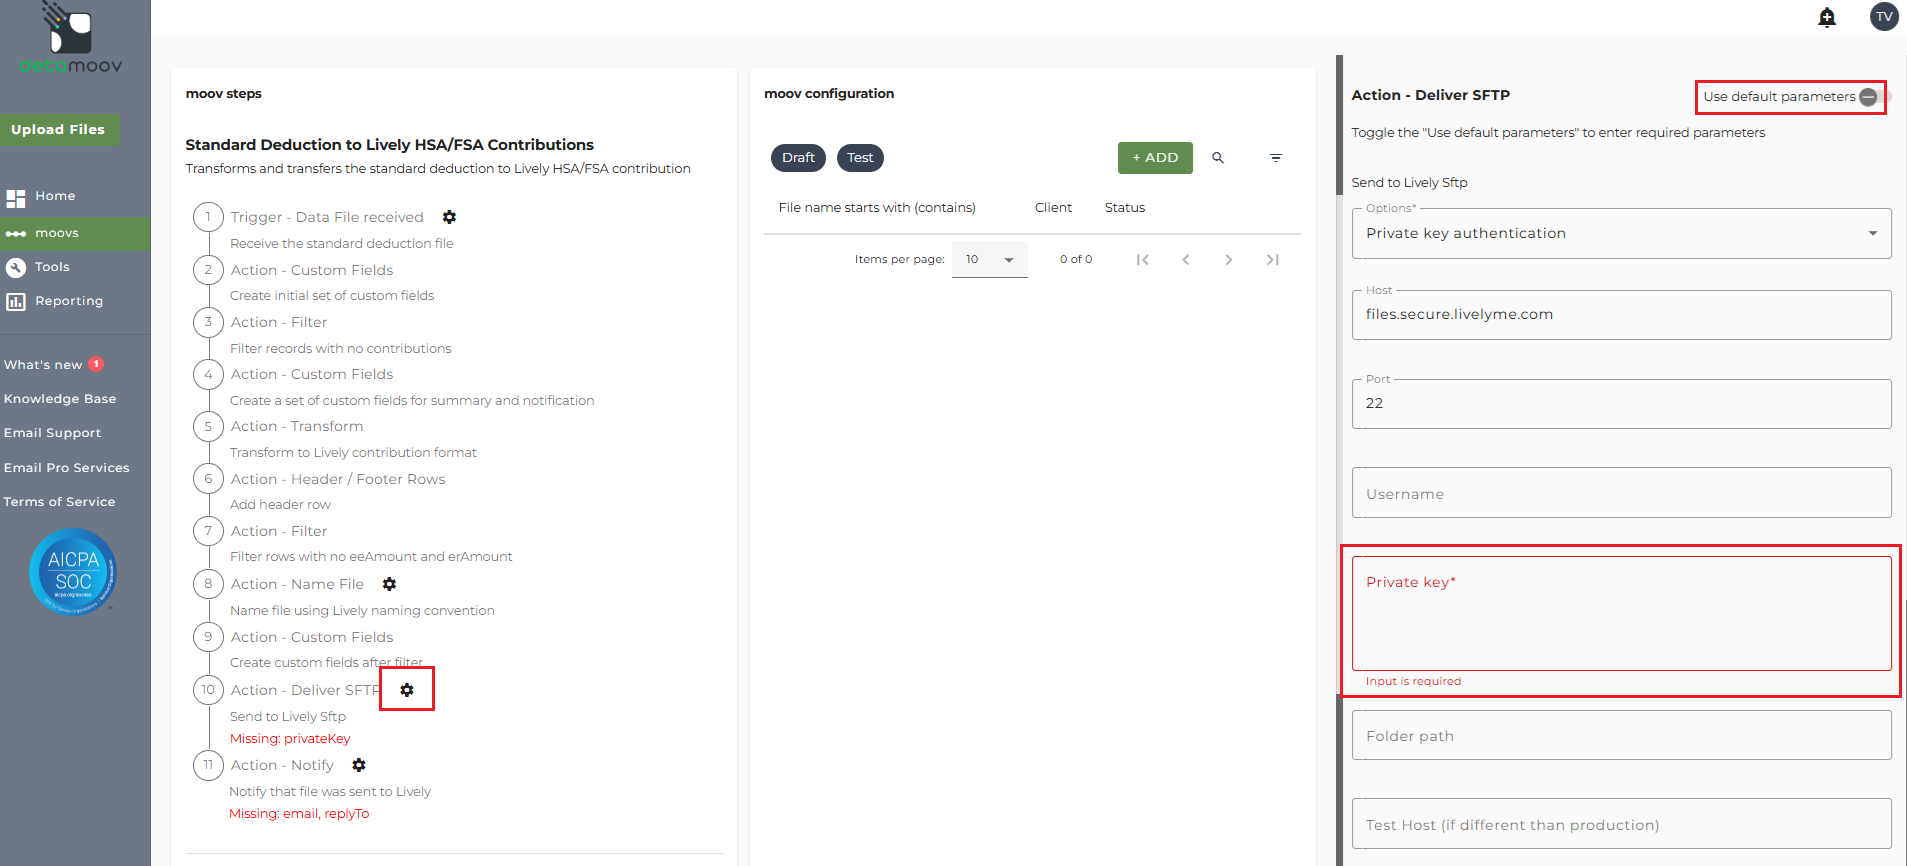Click the What's new badge
1907x866 pixels.
pyautogui.click(x=96, y=364)
